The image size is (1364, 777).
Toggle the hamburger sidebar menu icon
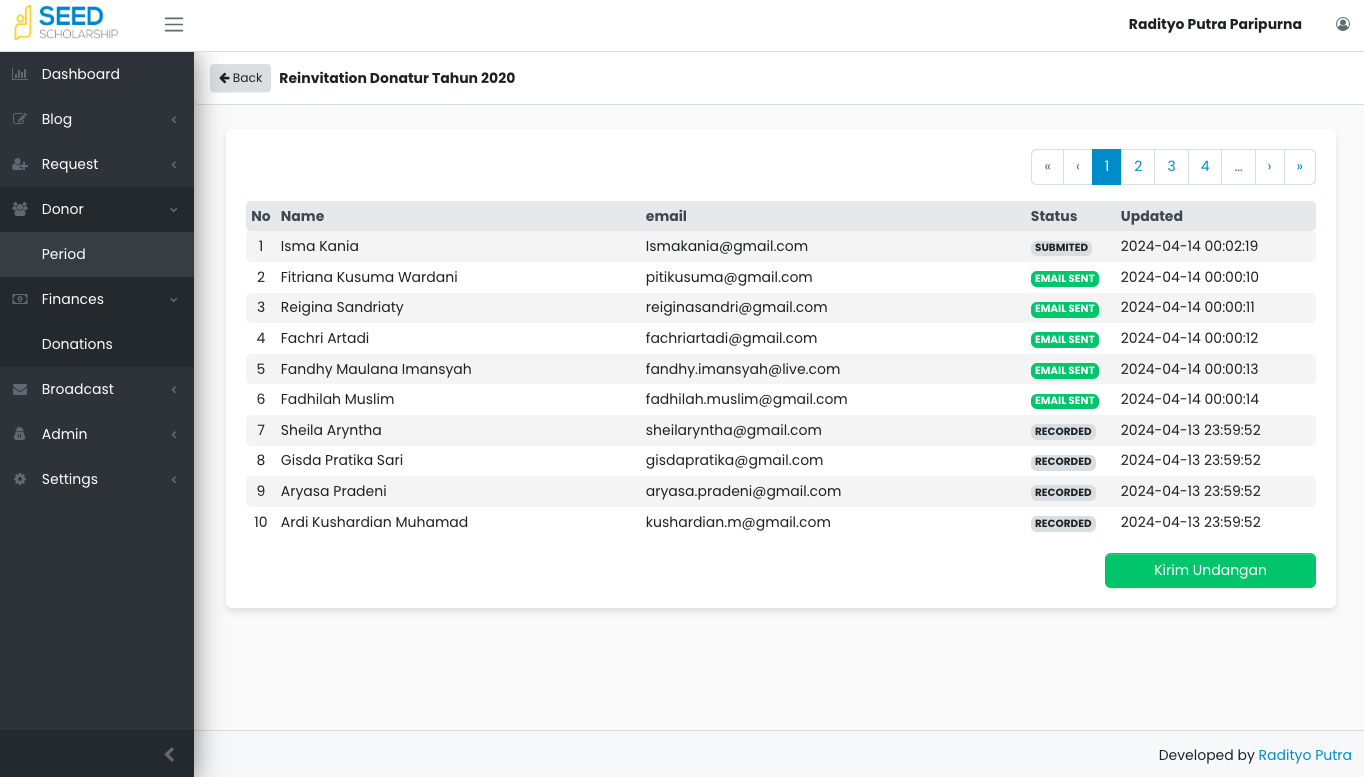click(174, 25)
